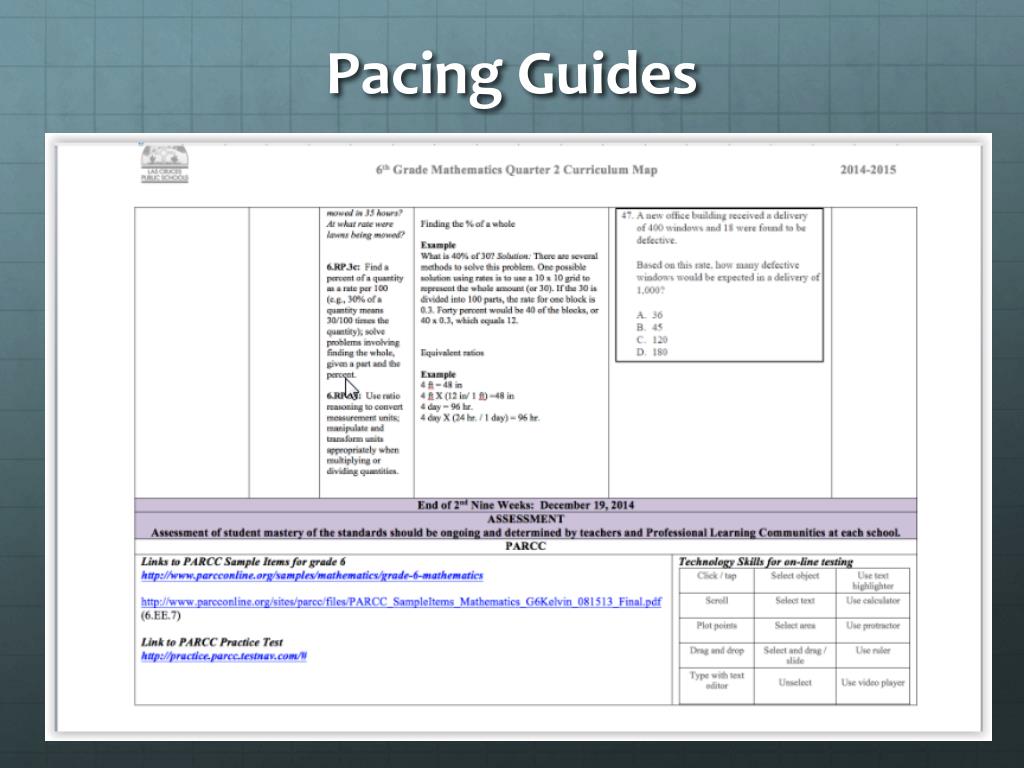1024x768 pixels.
Task: Click the '4 day = 96 hr.' example line
Action: pos(446,407)
